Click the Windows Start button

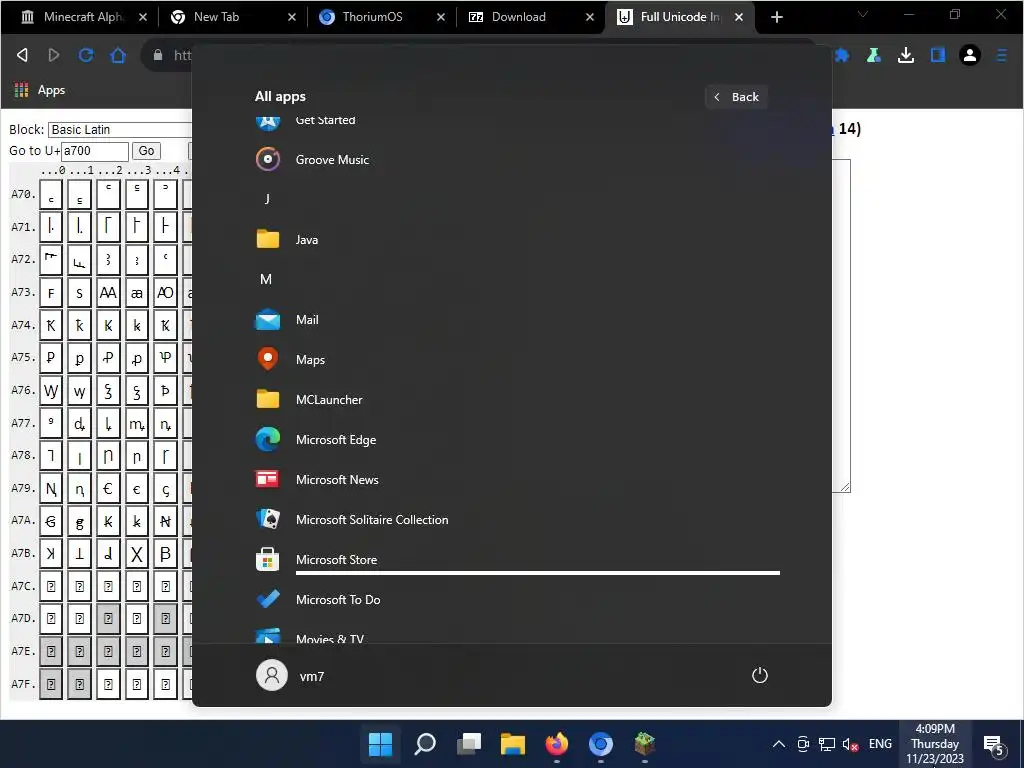380,744
